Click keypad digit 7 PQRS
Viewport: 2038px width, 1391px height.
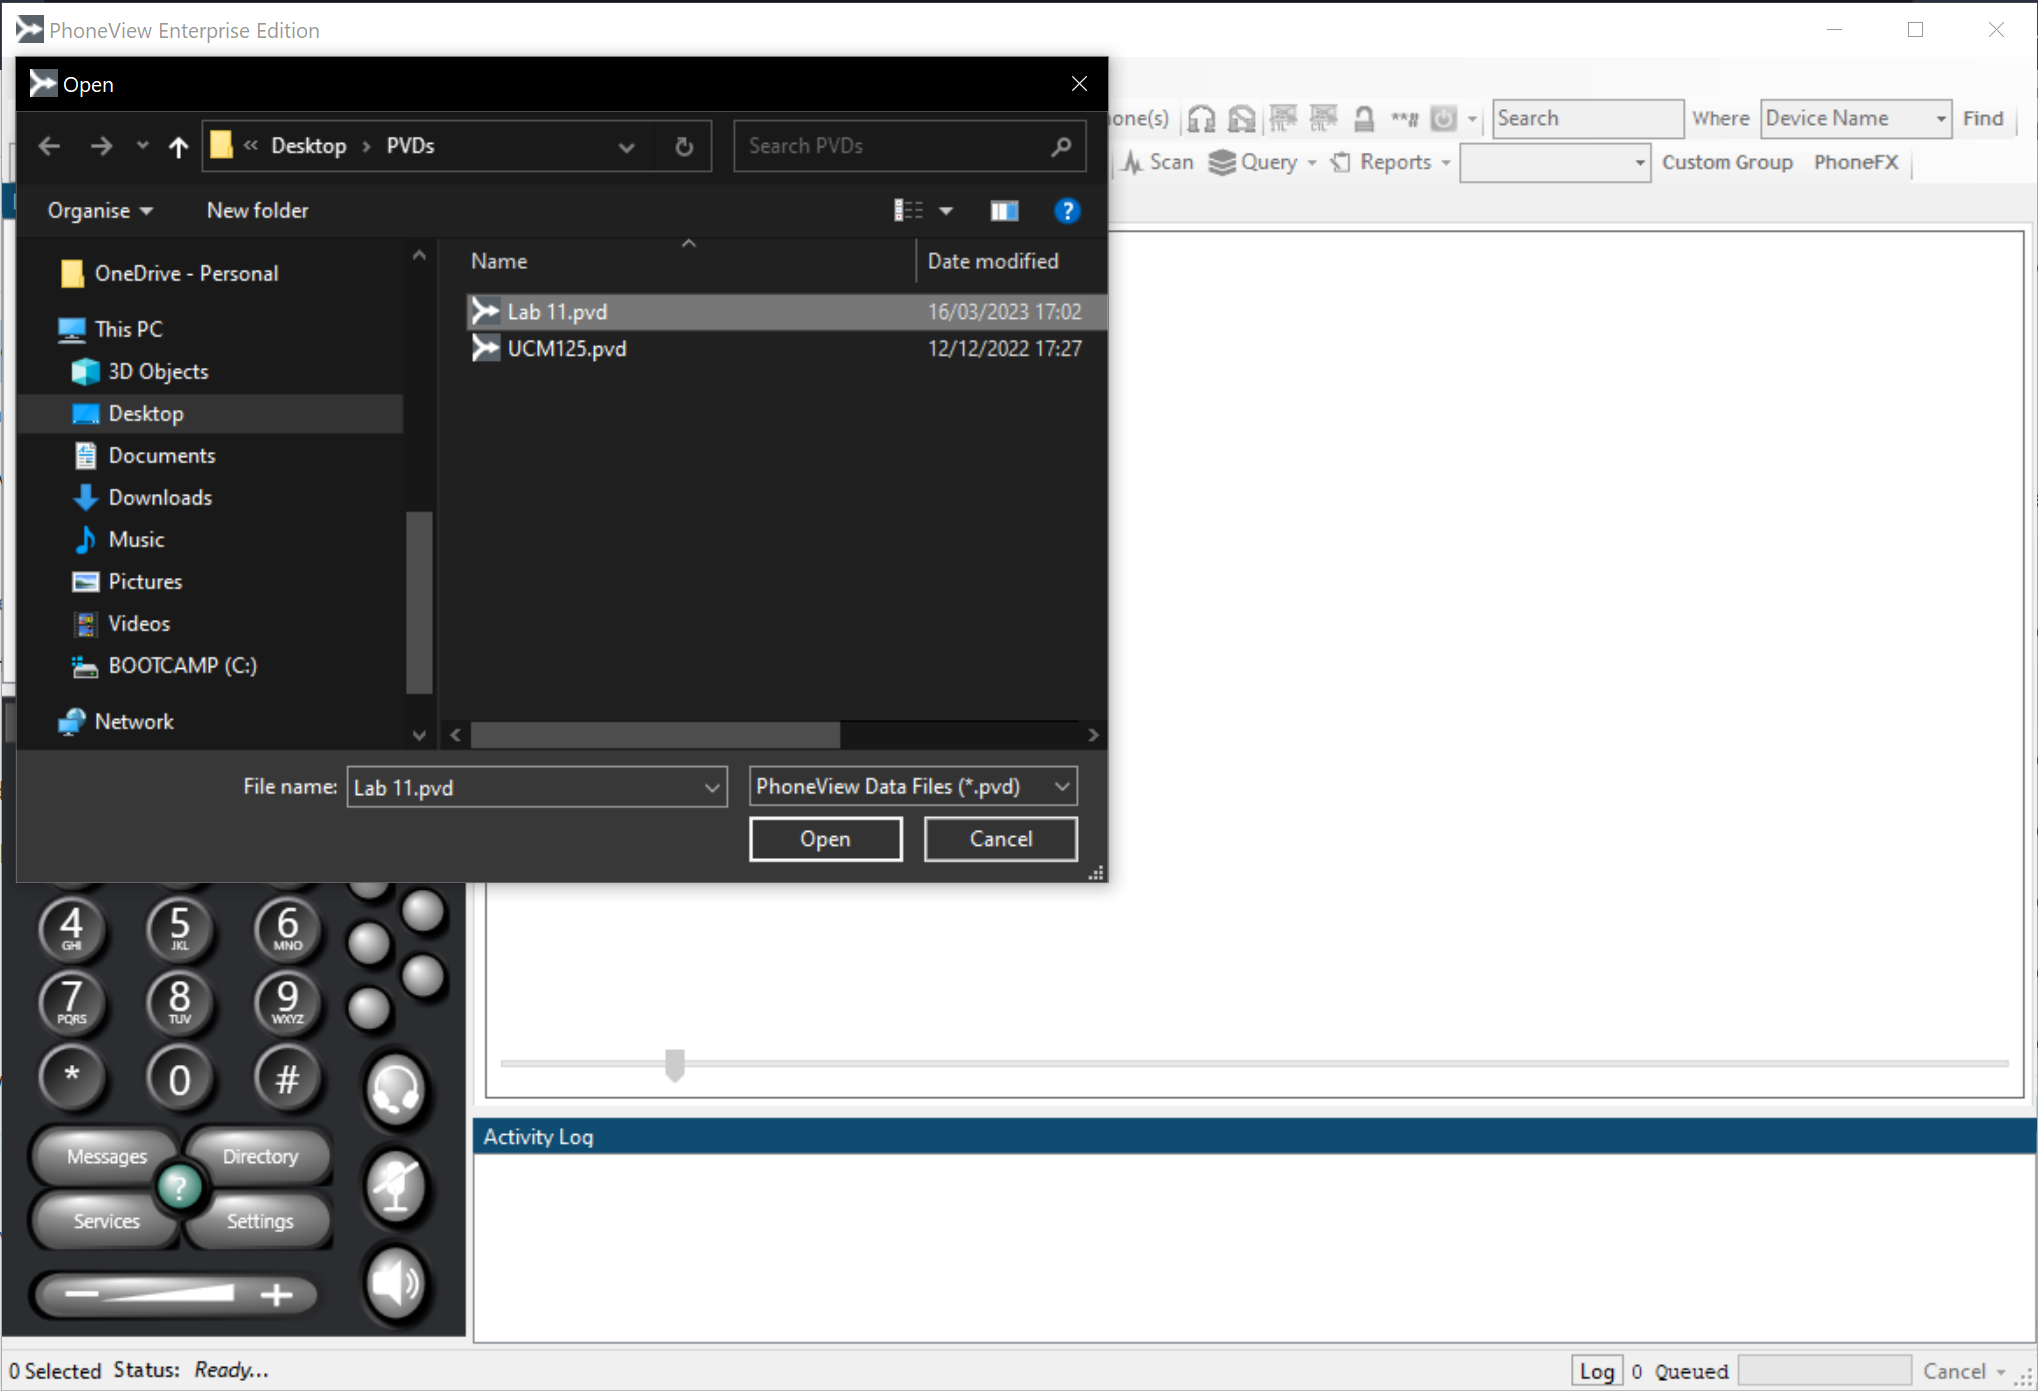[x=72, y=1002]
